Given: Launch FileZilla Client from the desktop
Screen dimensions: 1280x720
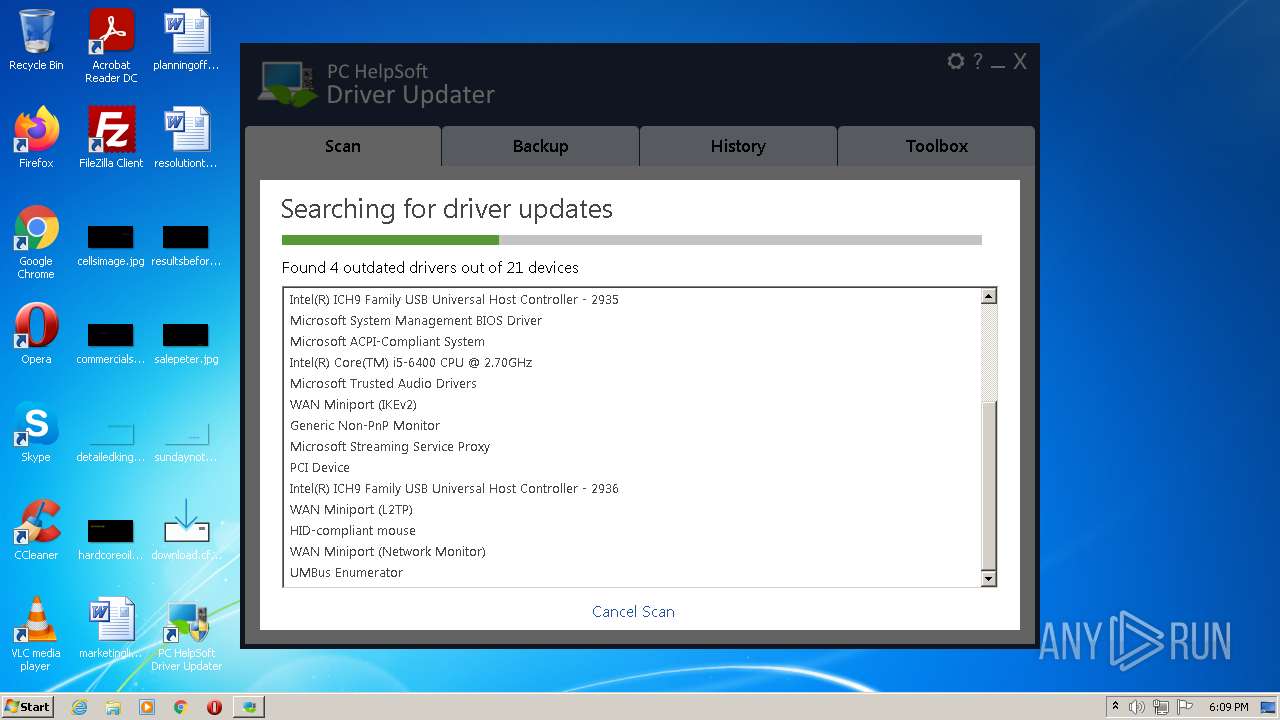Looking at the screenshot, I should (x=111, y=138).
